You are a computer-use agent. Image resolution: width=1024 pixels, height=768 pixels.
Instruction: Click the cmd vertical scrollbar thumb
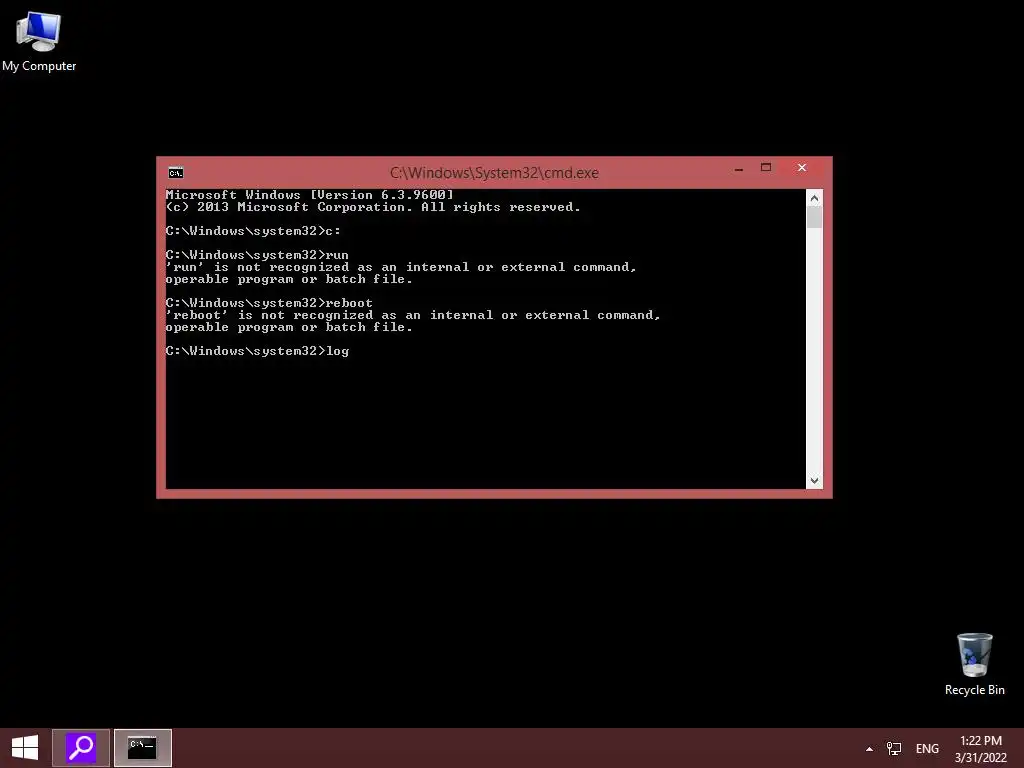(x=814, y=217)
